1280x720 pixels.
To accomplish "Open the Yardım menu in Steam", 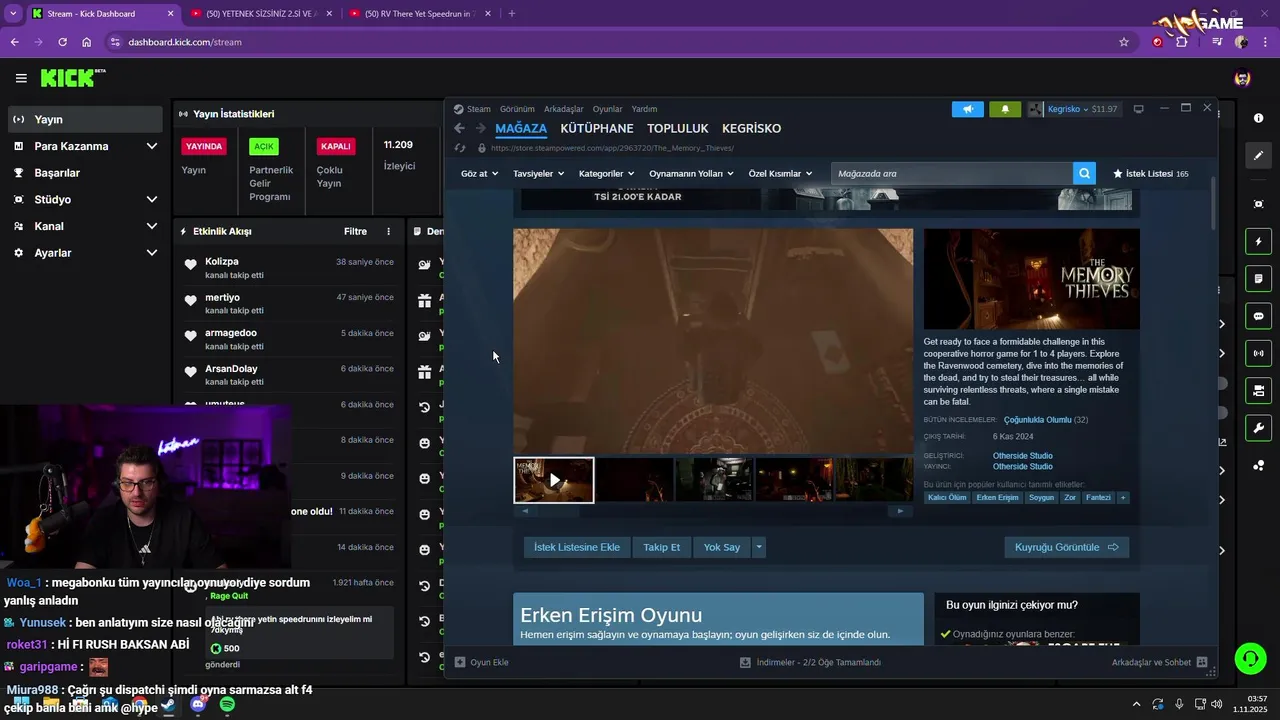I will pyautogui.click(x=644, y=109).
